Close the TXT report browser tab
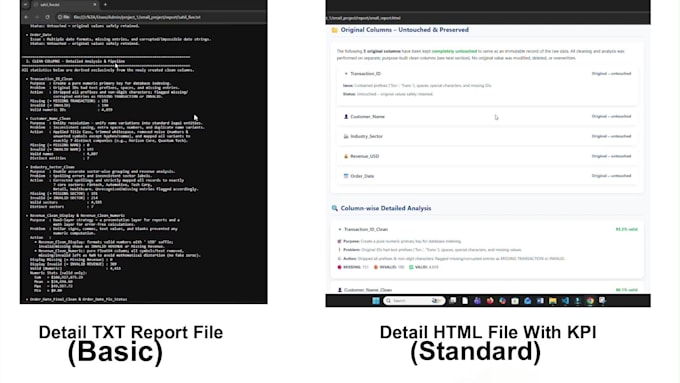 click(x=95, y=4)
